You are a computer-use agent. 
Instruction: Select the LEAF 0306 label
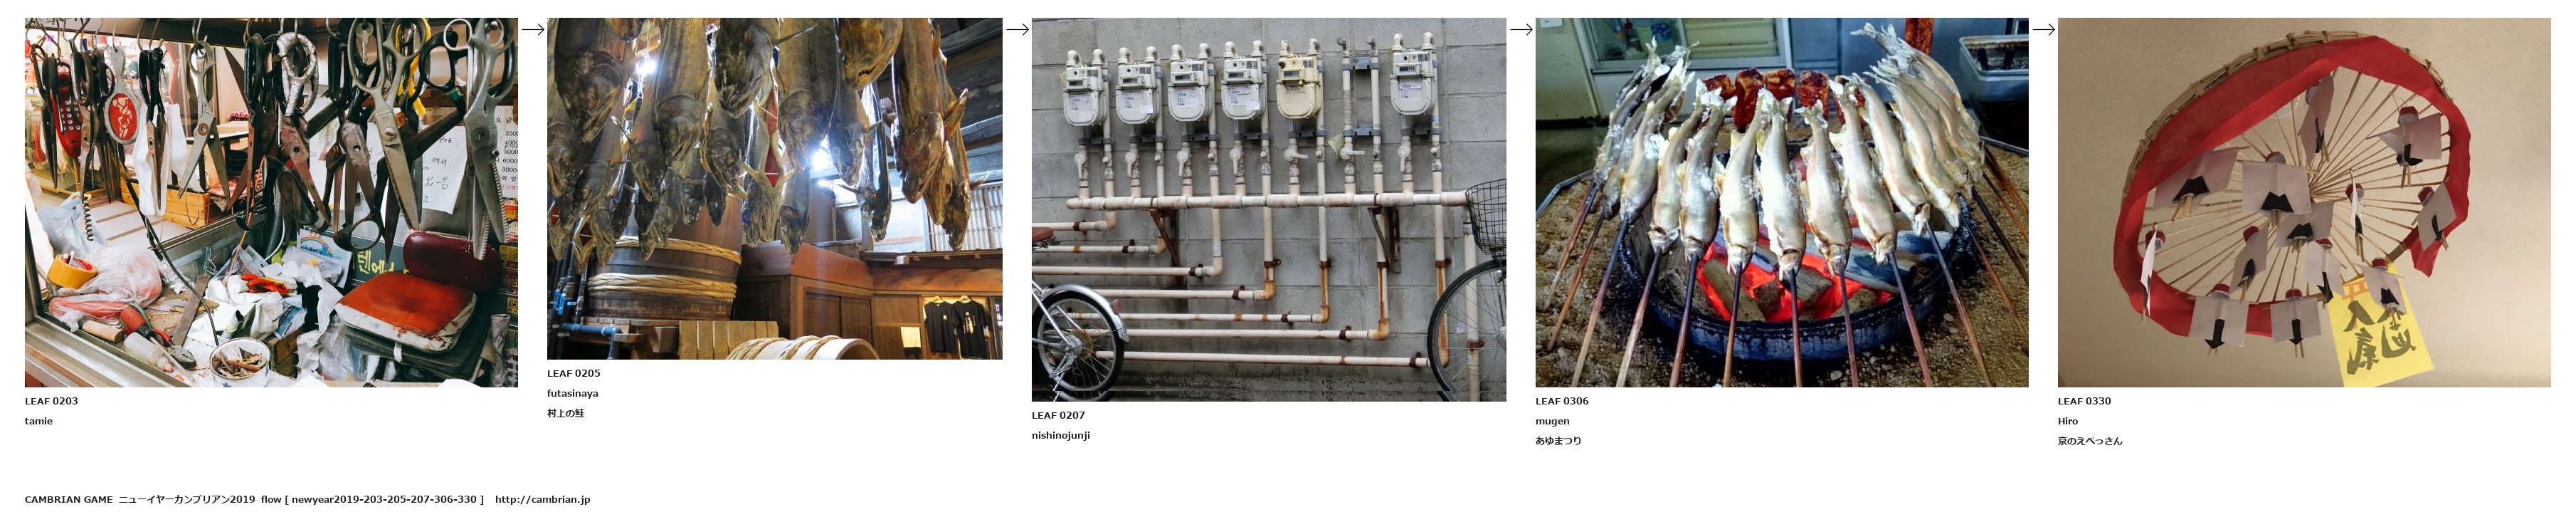(1562, 401)
